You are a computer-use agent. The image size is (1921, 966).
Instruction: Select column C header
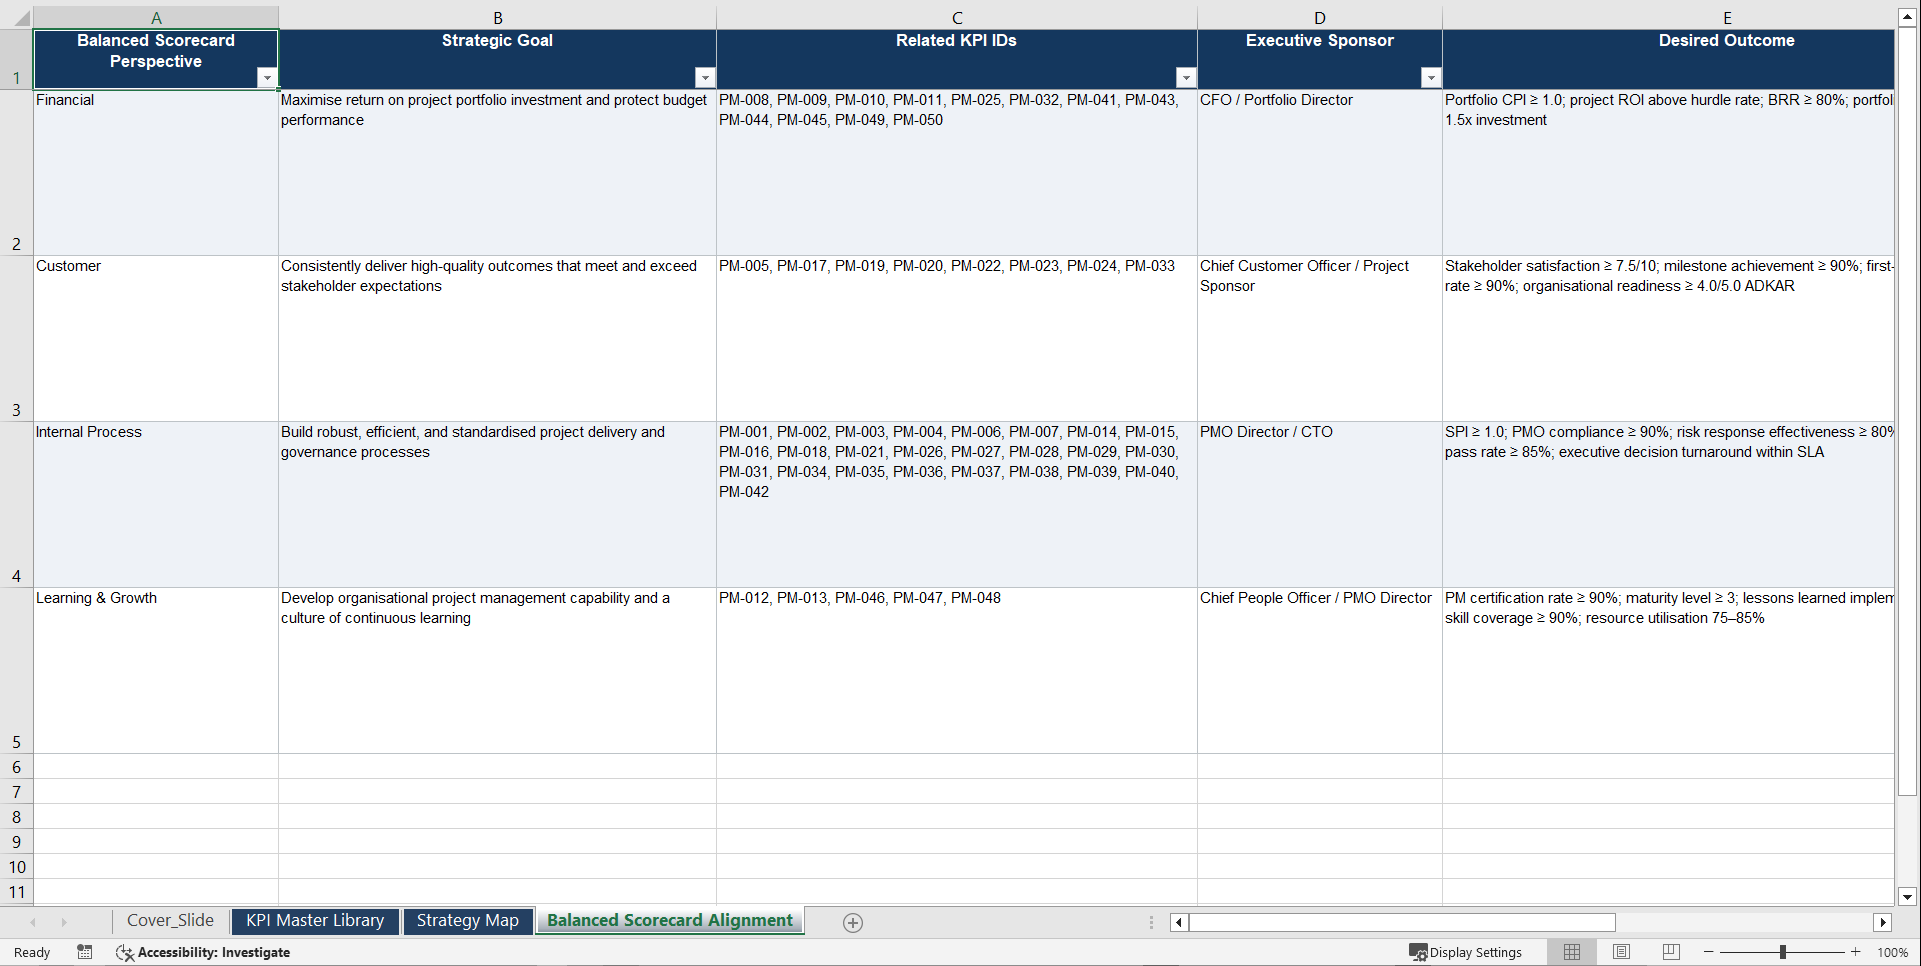957,18
